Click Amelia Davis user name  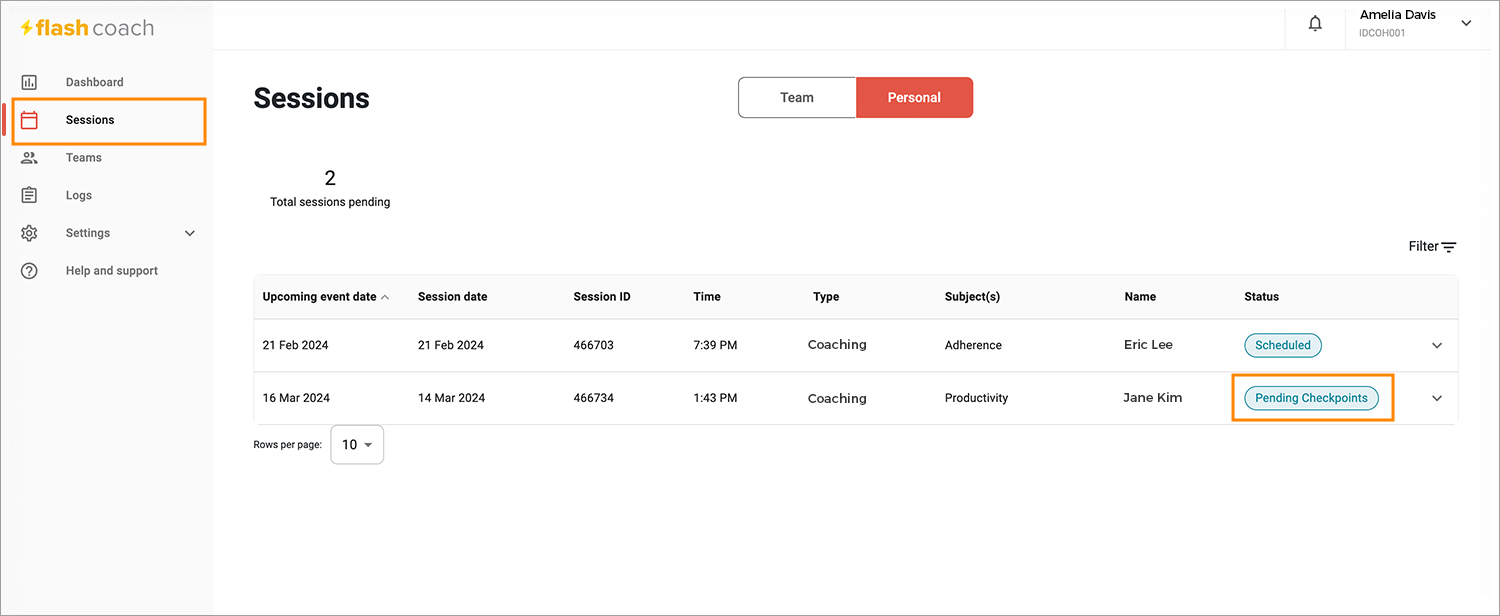(x=1398, y=15)
